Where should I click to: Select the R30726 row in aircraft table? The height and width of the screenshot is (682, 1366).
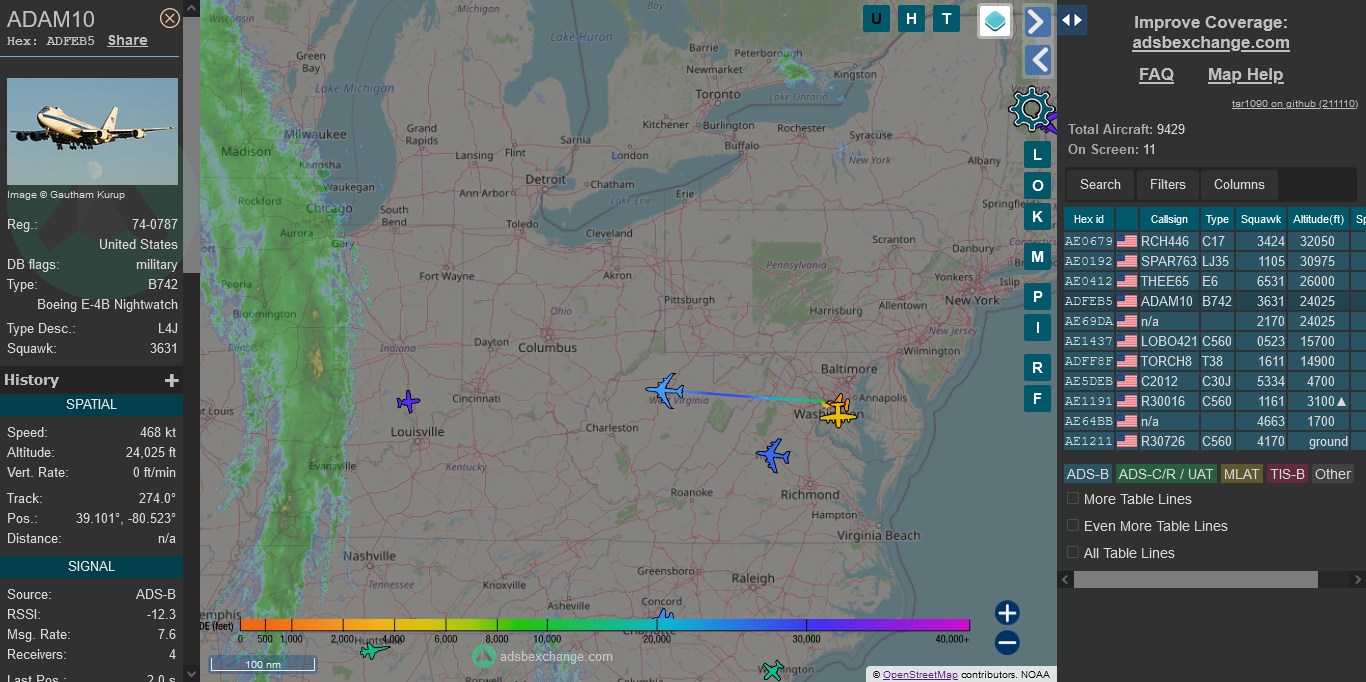click(1214, 441)
